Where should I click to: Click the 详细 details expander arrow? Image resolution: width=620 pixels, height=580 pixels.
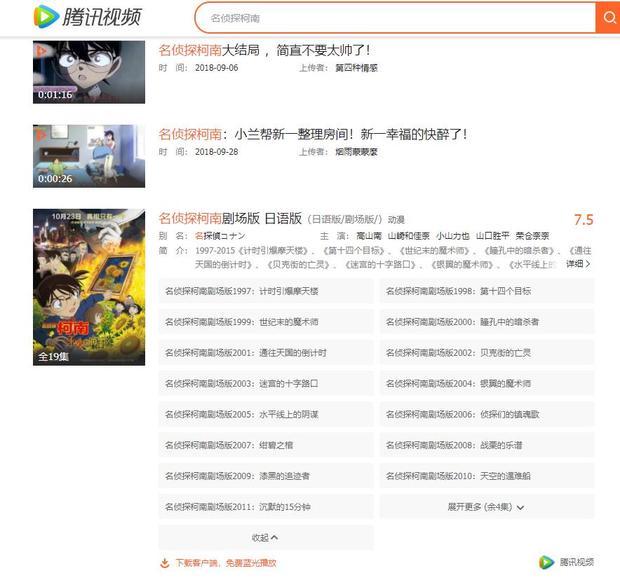578,264
